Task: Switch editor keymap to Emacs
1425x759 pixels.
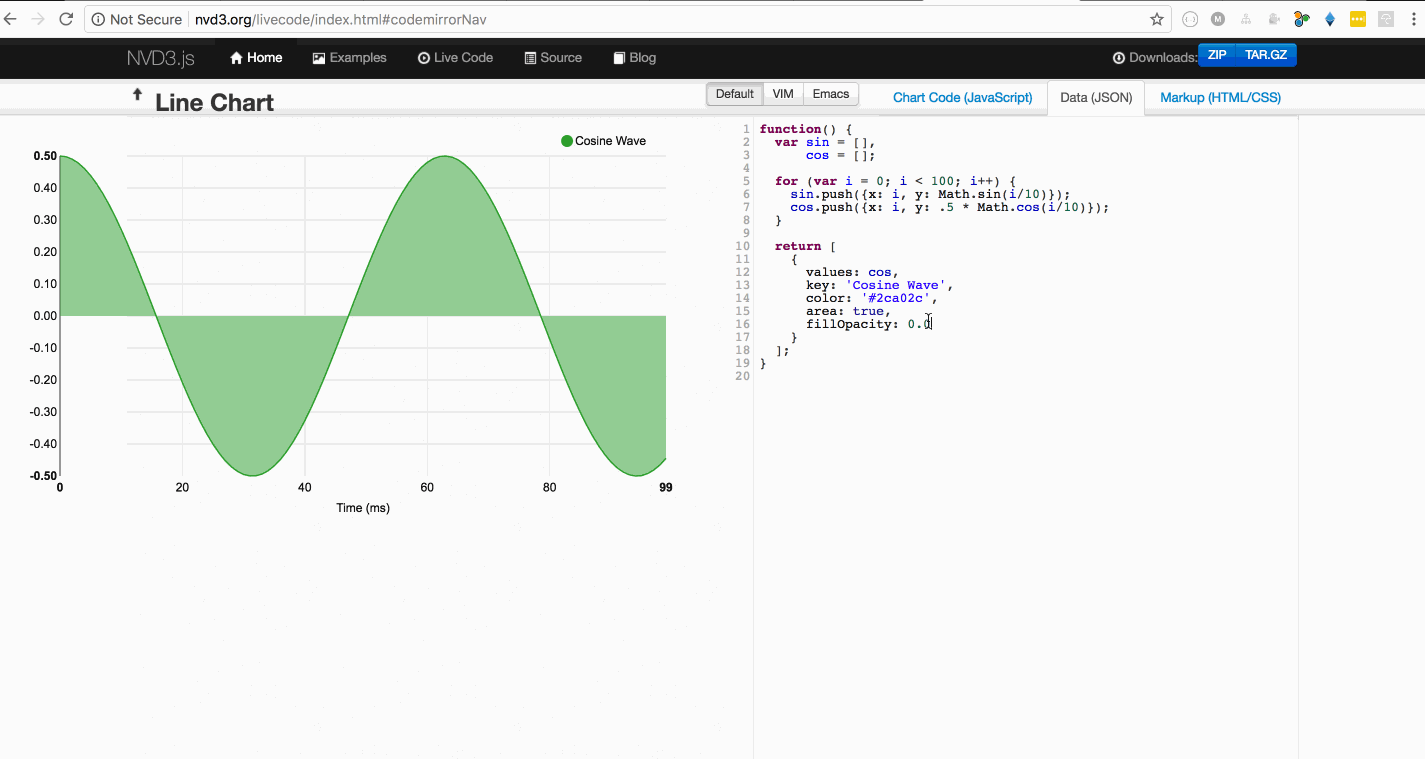Action: pos(831,94)
